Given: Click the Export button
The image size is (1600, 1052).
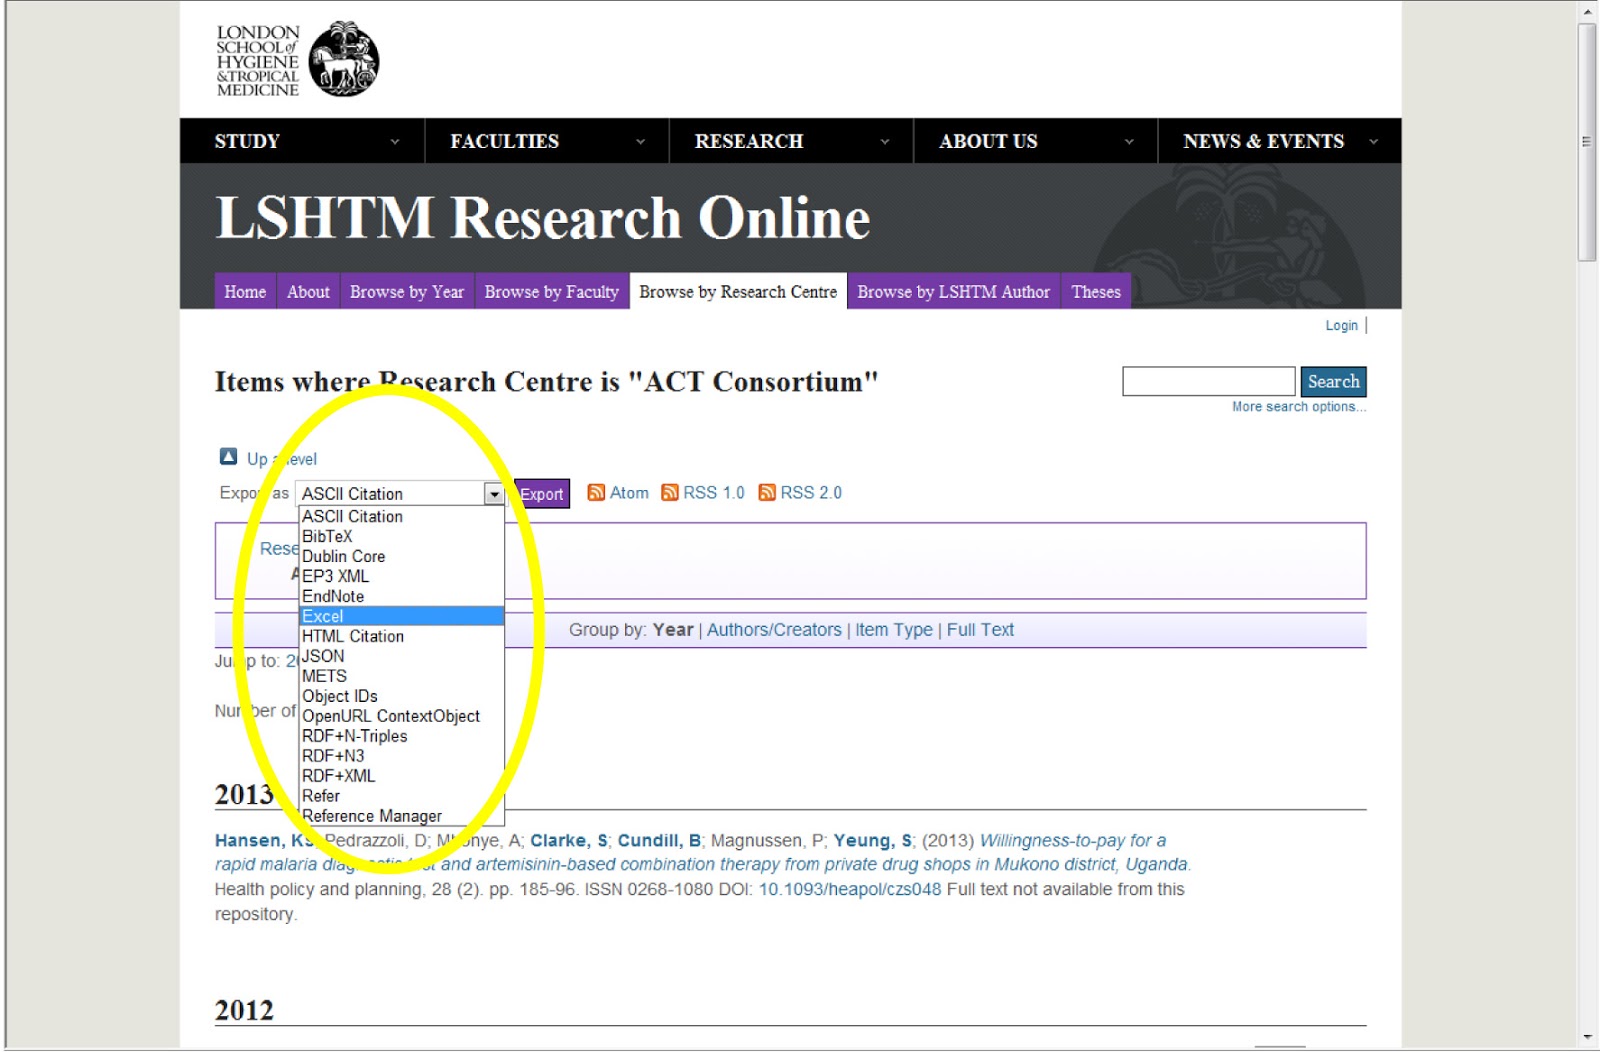Looking at the screenshot, I should pyautogui.click(x=541, y=494).
